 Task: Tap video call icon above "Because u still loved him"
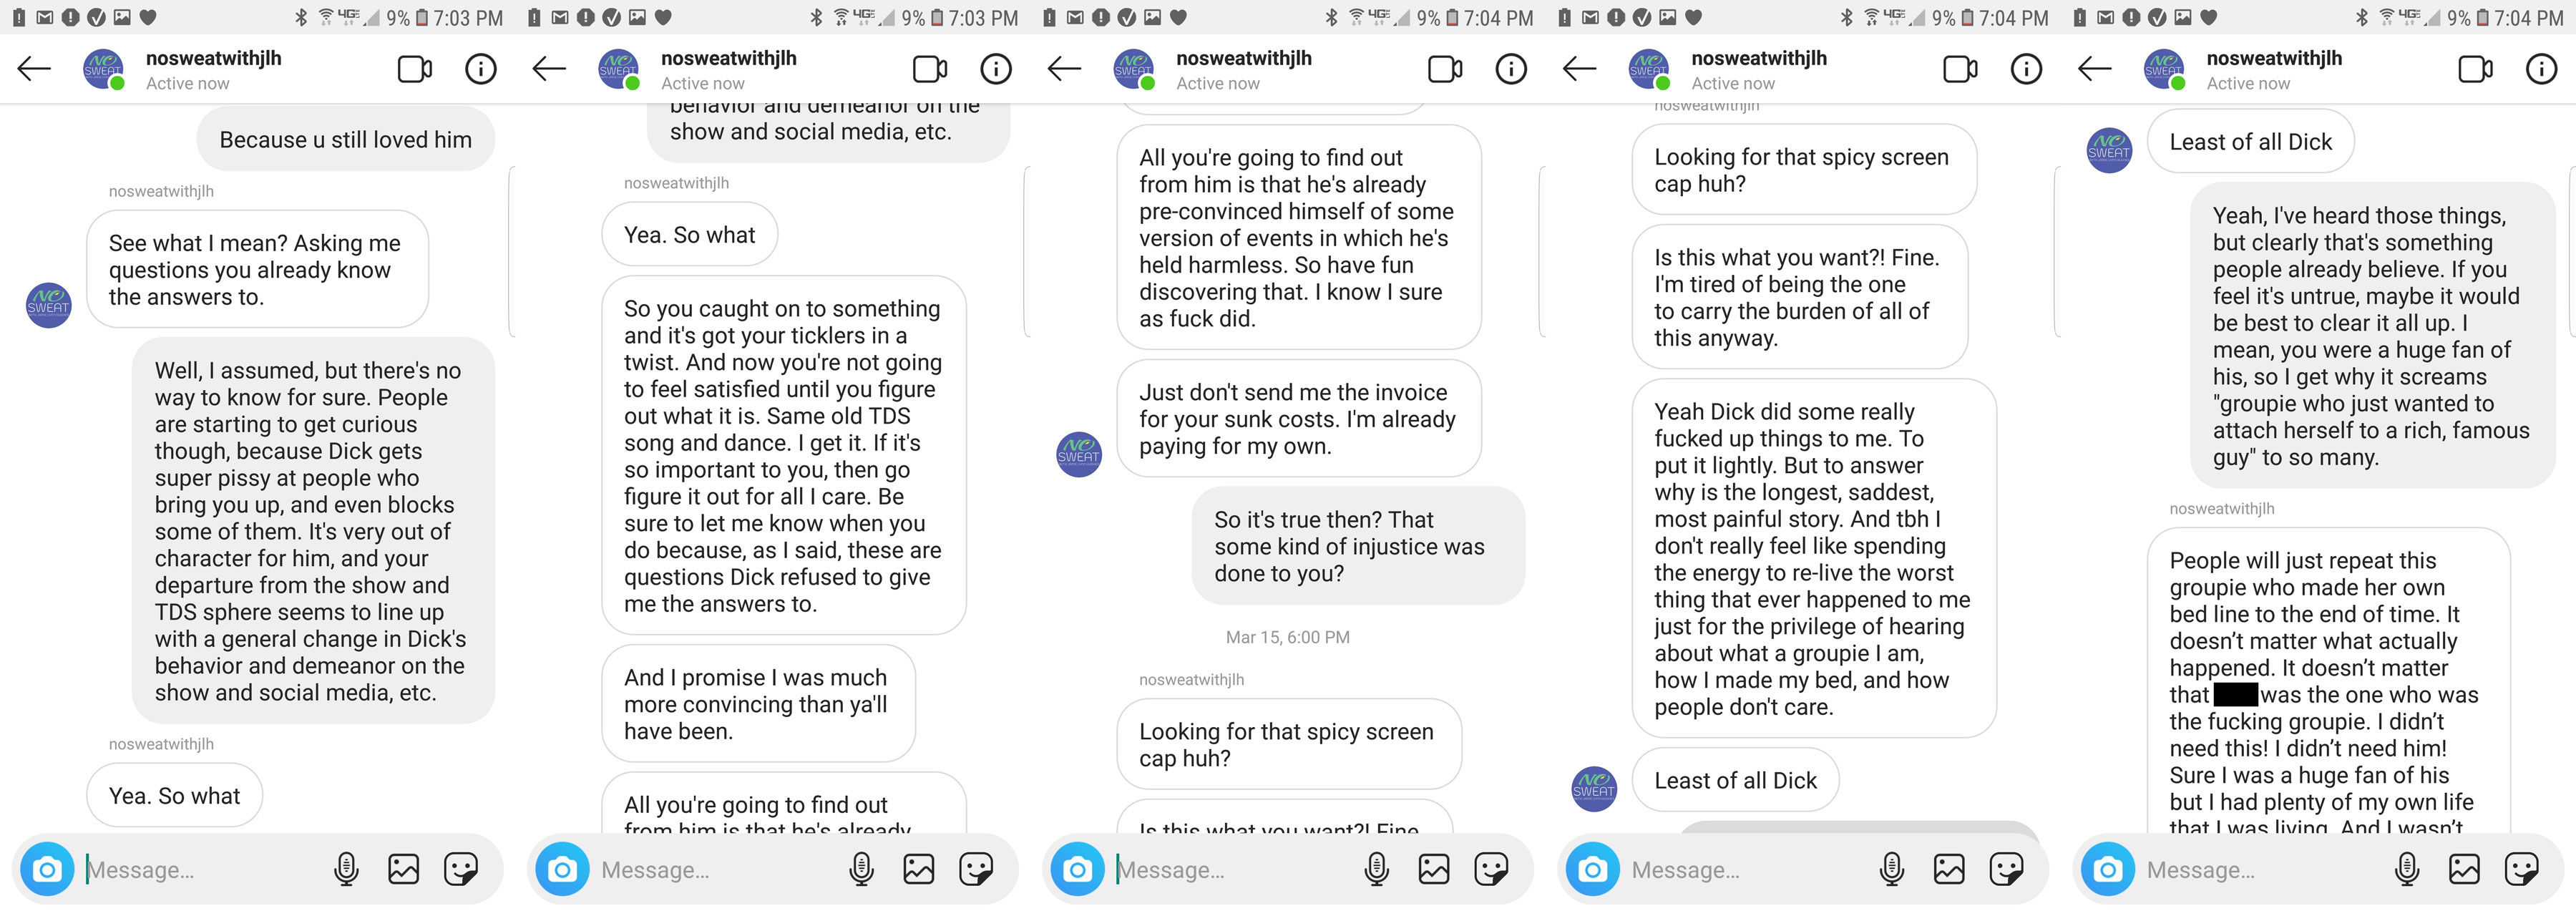(414, 69)
